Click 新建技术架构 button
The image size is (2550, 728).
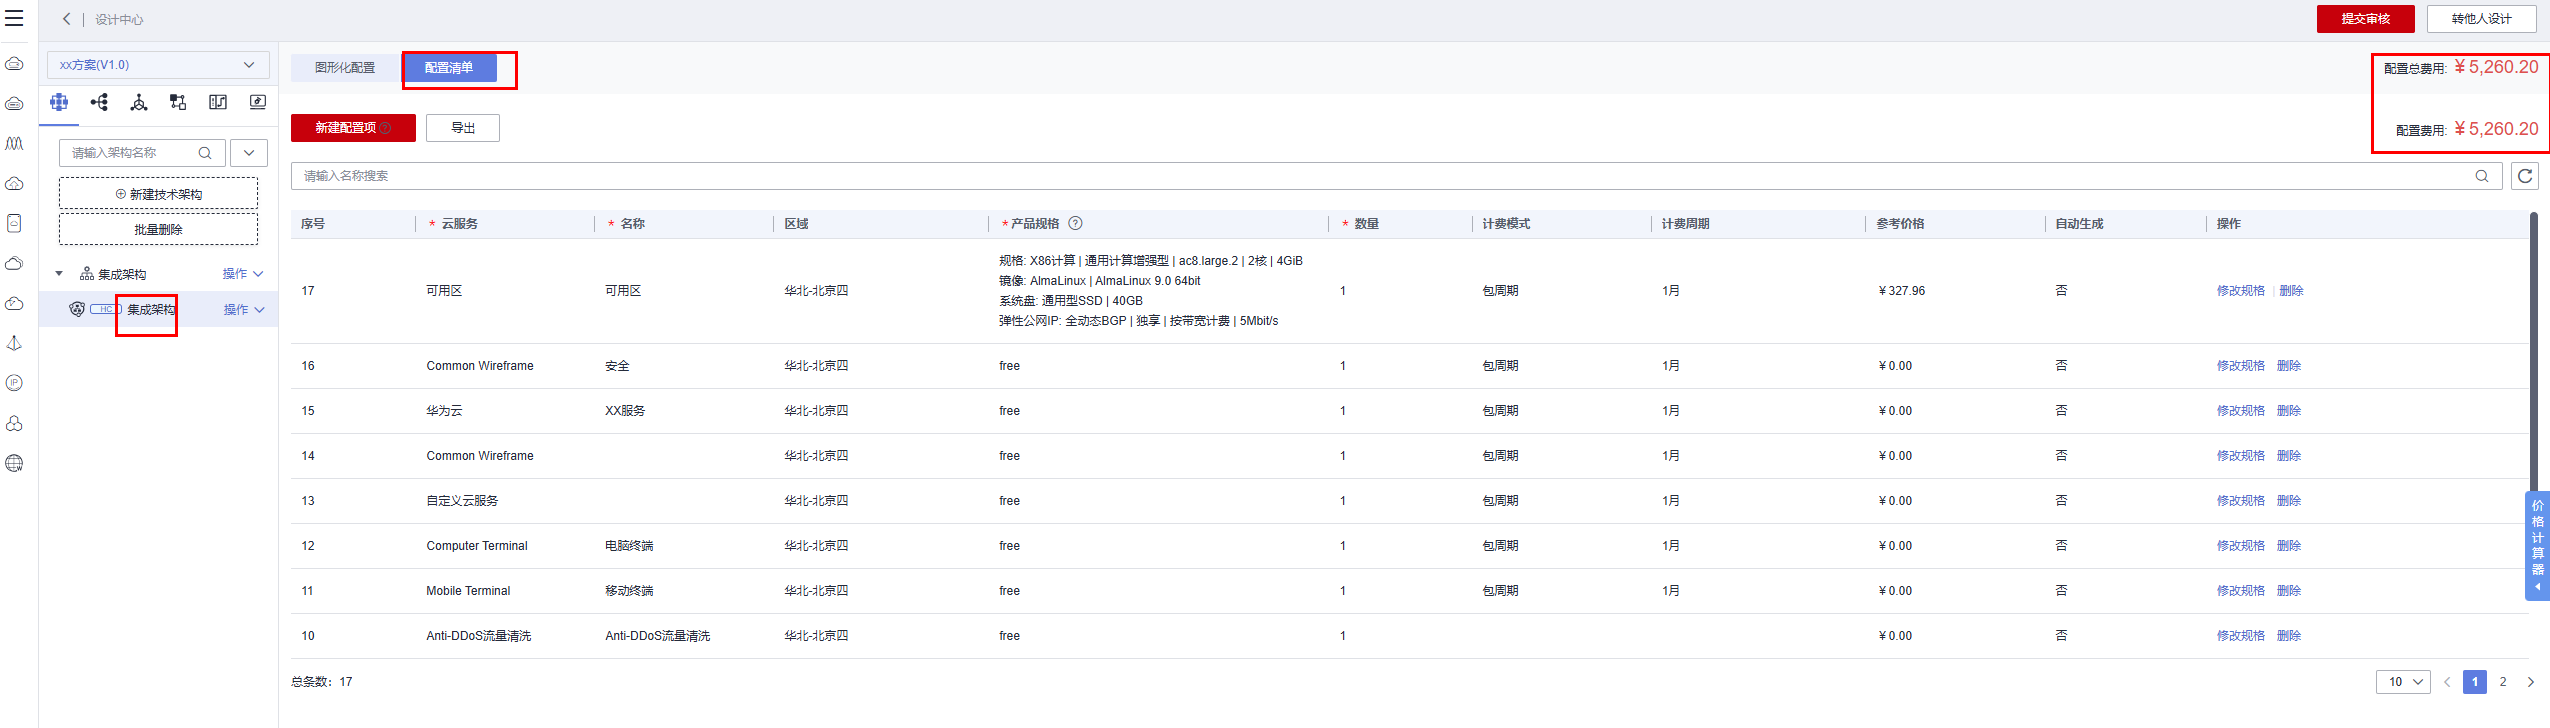click(x=158, y=194)
